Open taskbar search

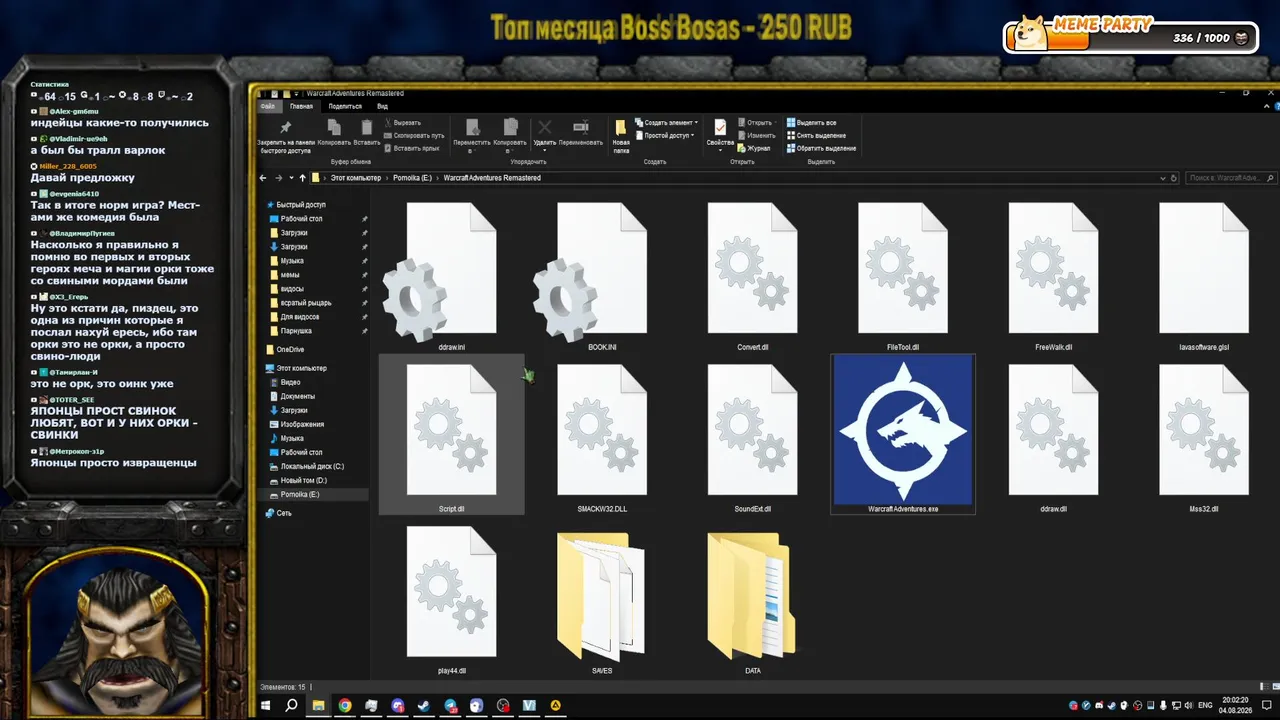tap(292, 706)
